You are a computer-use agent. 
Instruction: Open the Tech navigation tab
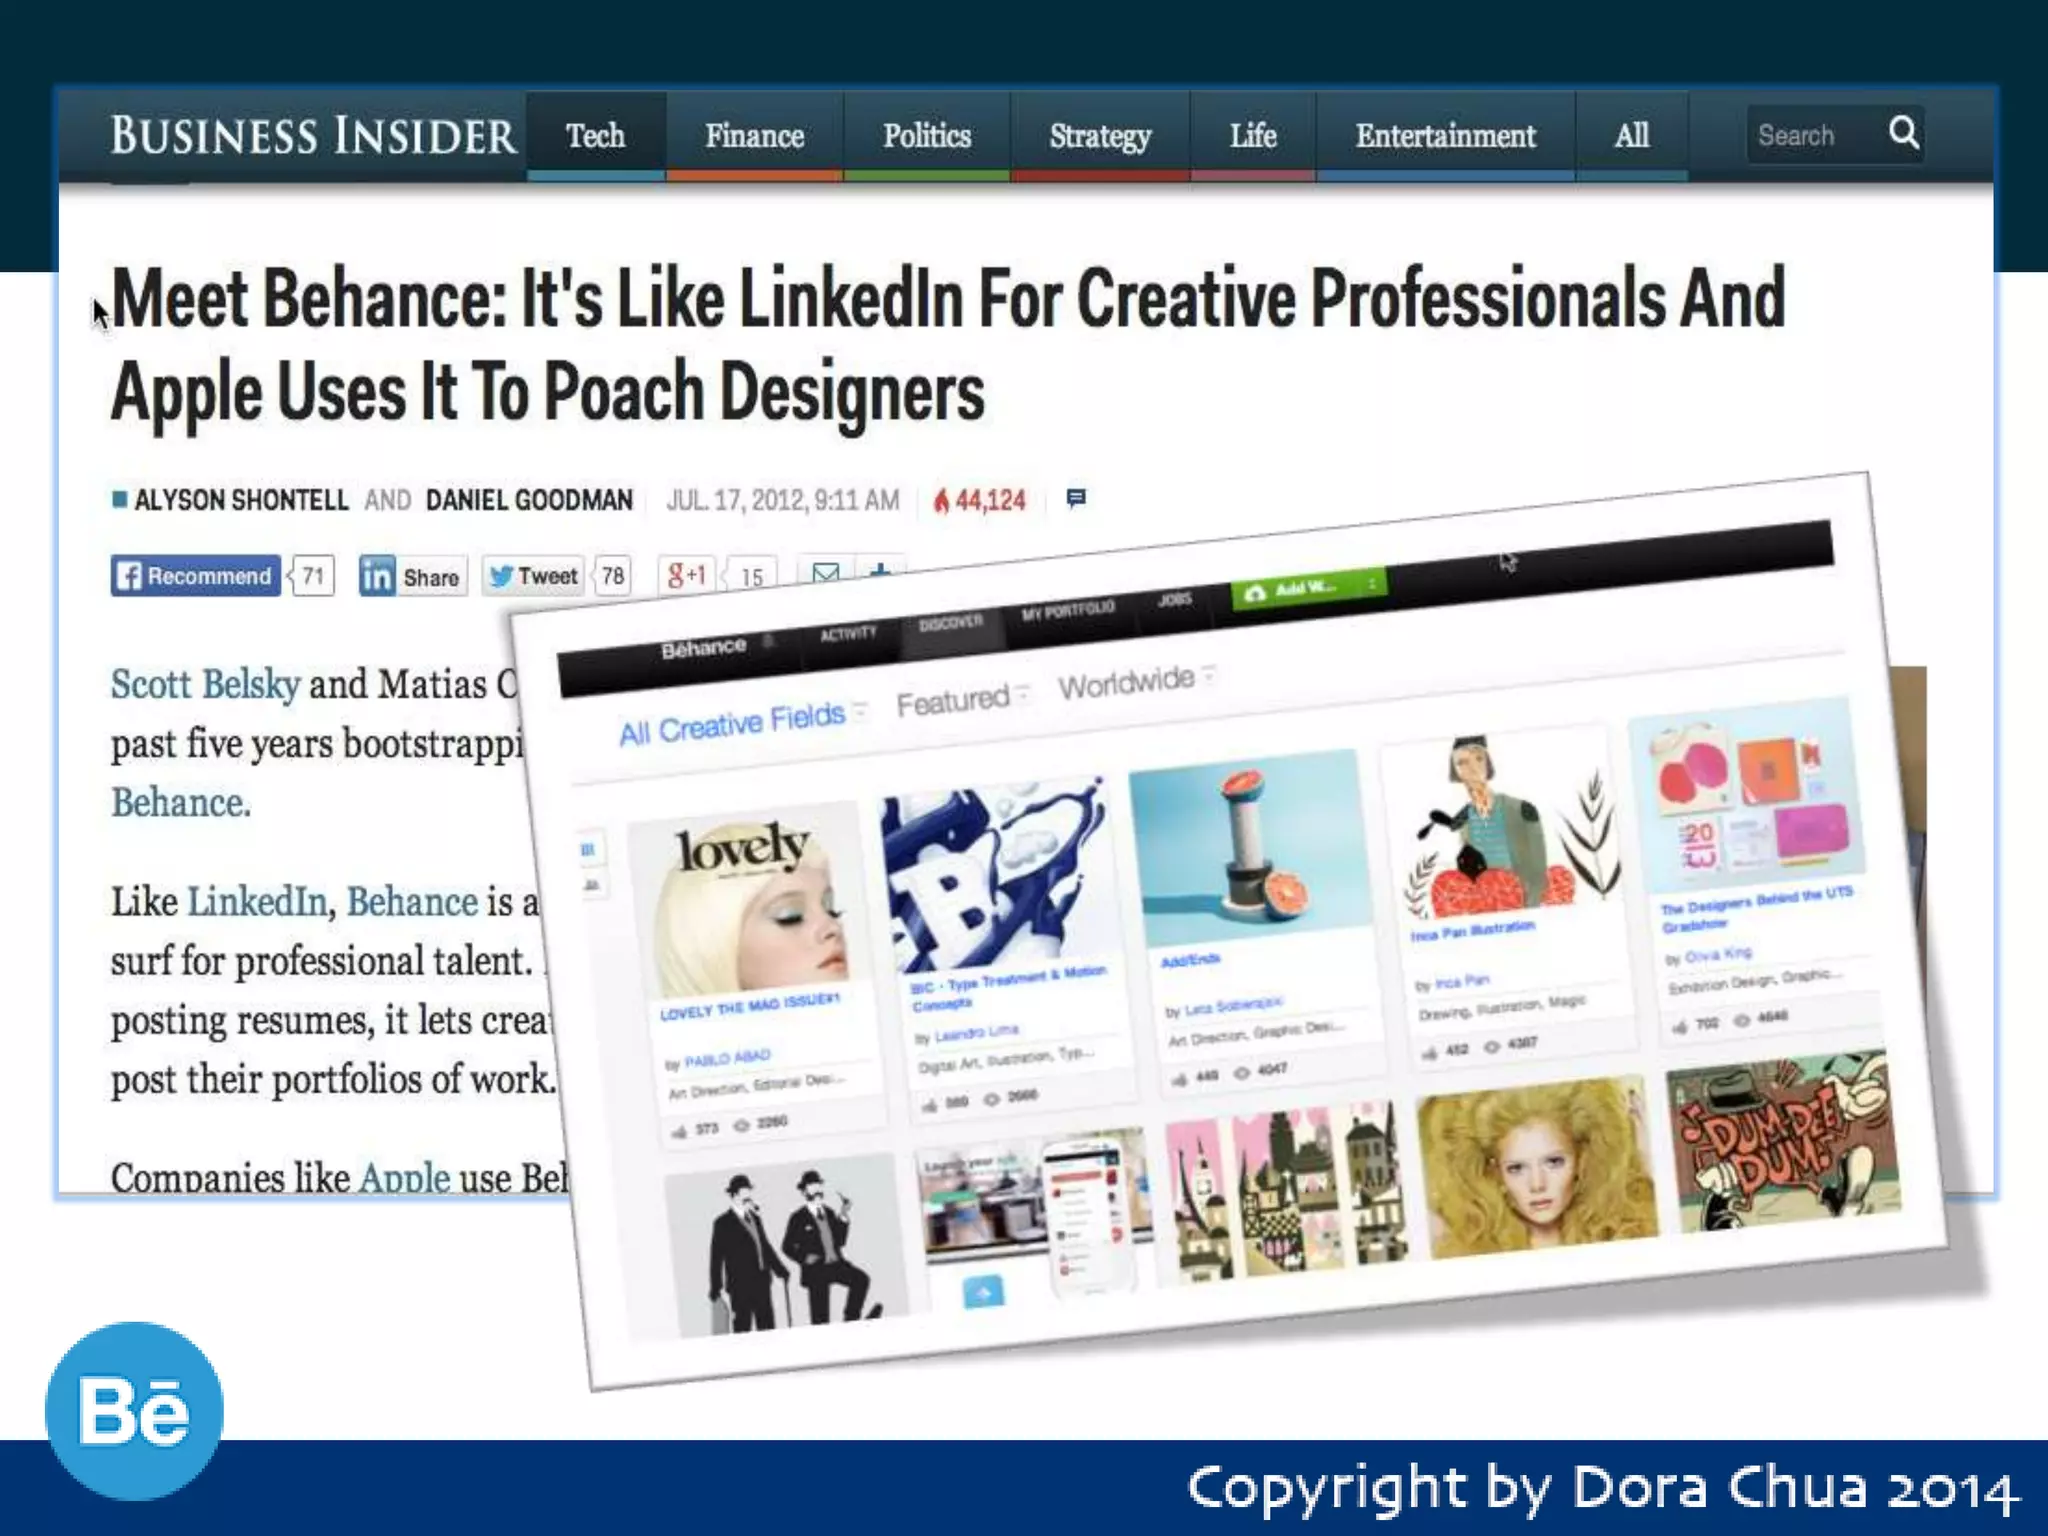[x=595, y=136]
